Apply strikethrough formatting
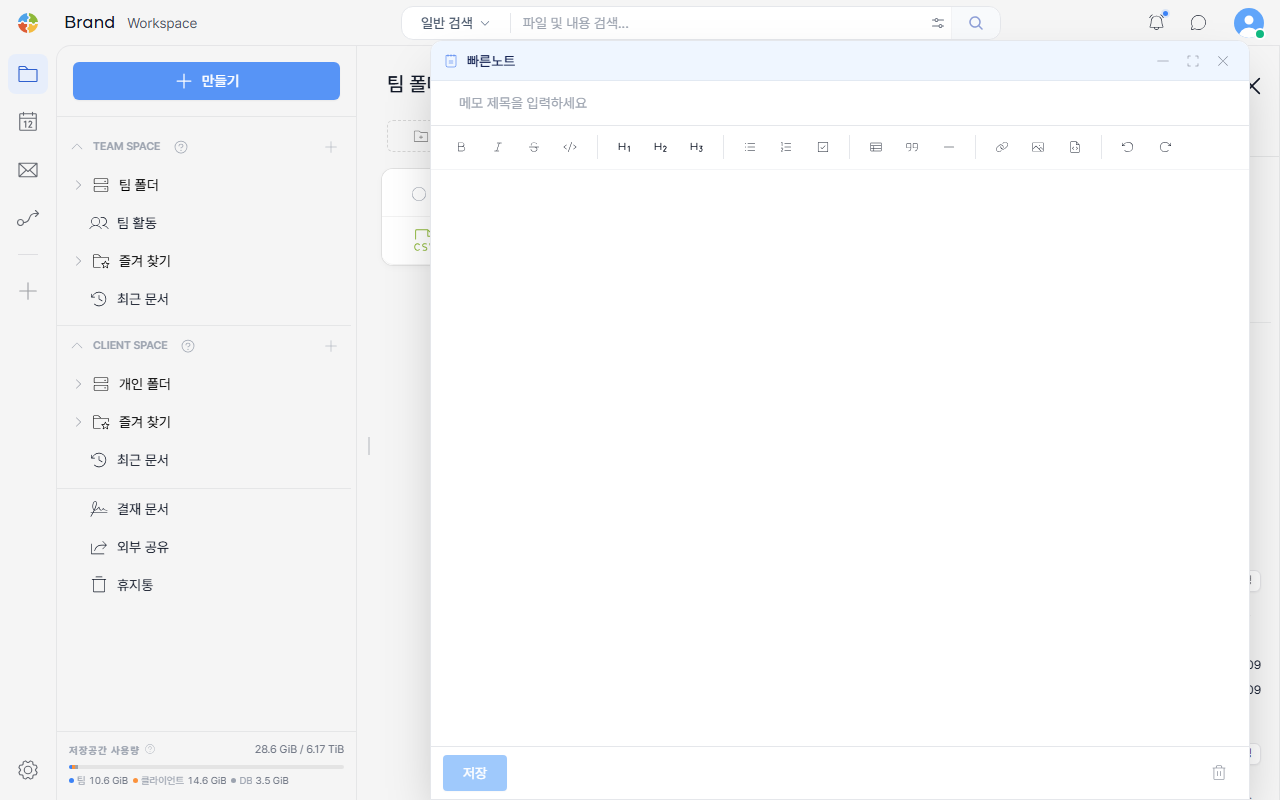Viewport: 1280px width, 800px height. (x=533, y=147)
